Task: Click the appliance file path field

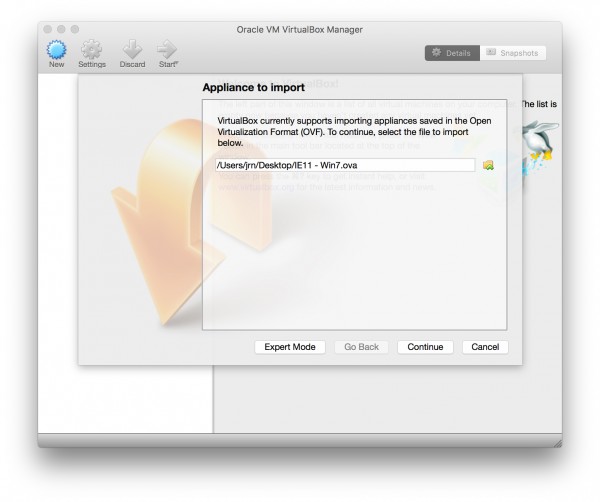Action: click(345, 165)
